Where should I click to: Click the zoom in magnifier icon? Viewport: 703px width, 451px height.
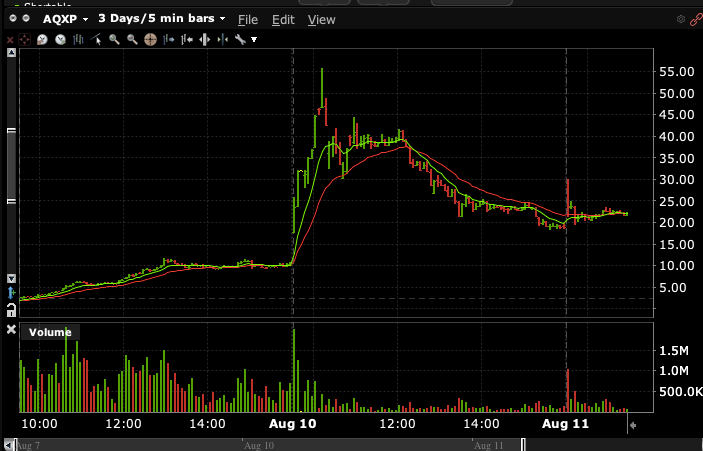click(114, 40)
